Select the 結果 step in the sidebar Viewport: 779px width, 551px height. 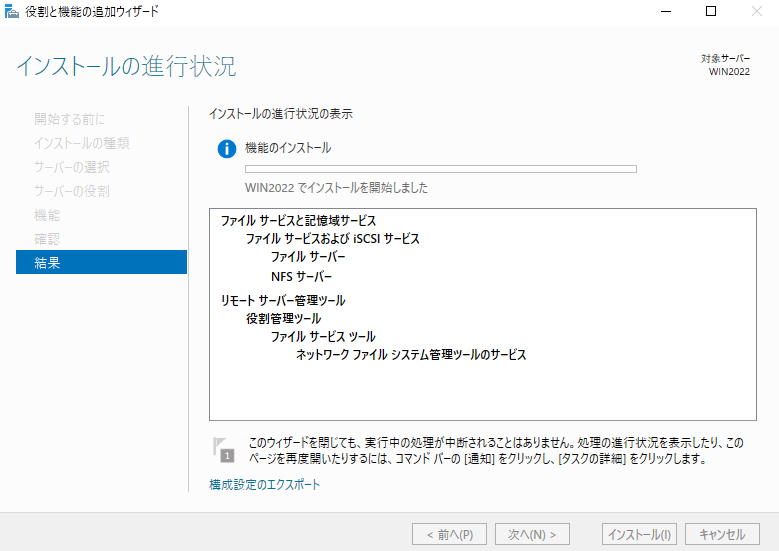(101, 263)
